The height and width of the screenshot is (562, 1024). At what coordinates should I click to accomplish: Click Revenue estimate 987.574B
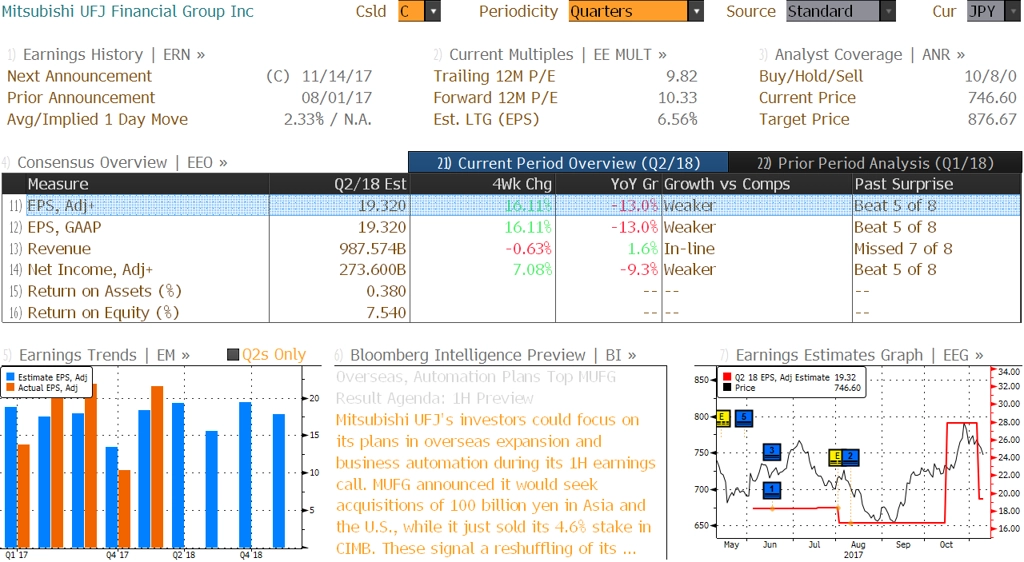[x=372, y=249]
